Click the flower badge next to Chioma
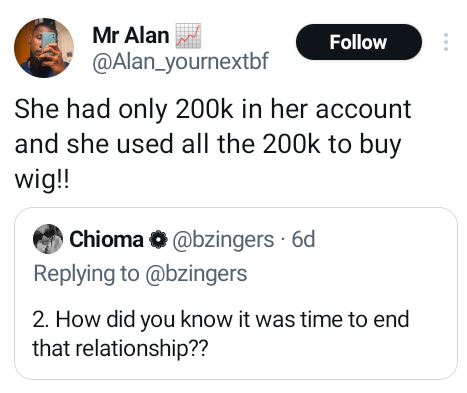The image size is (467, 393). pos(158,240)
